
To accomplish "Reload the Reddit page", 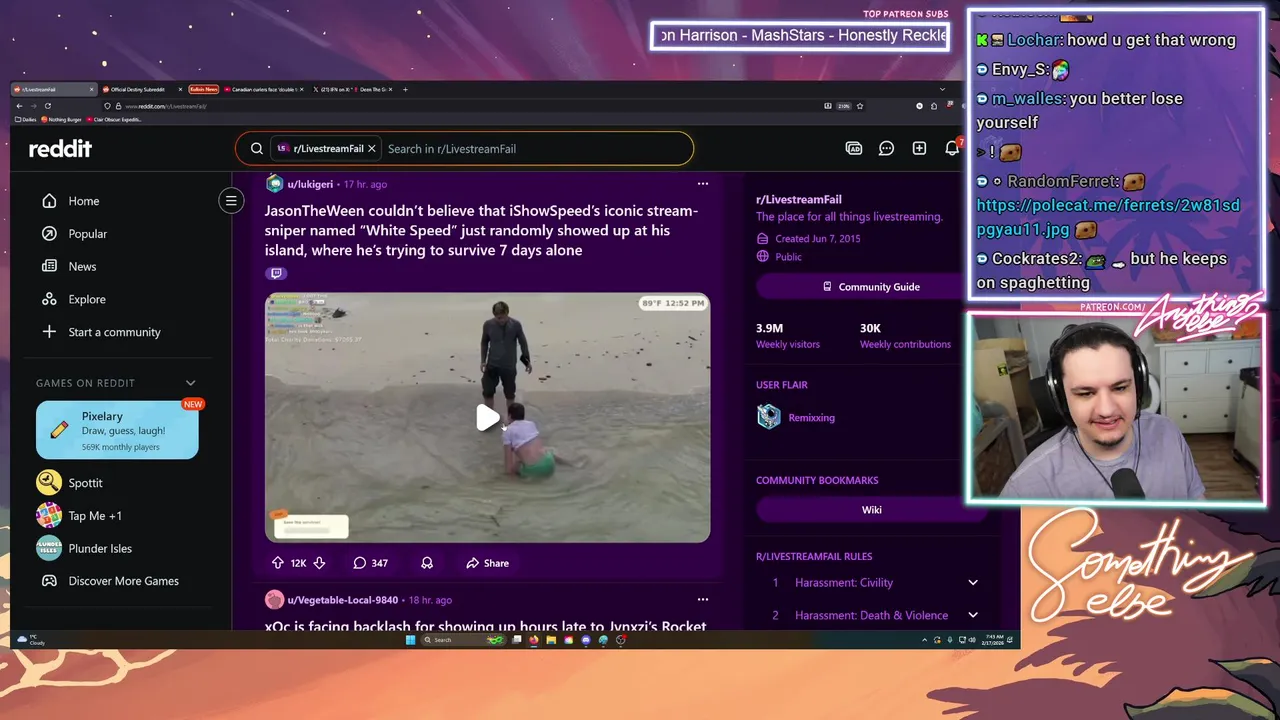I will point(47,106).
